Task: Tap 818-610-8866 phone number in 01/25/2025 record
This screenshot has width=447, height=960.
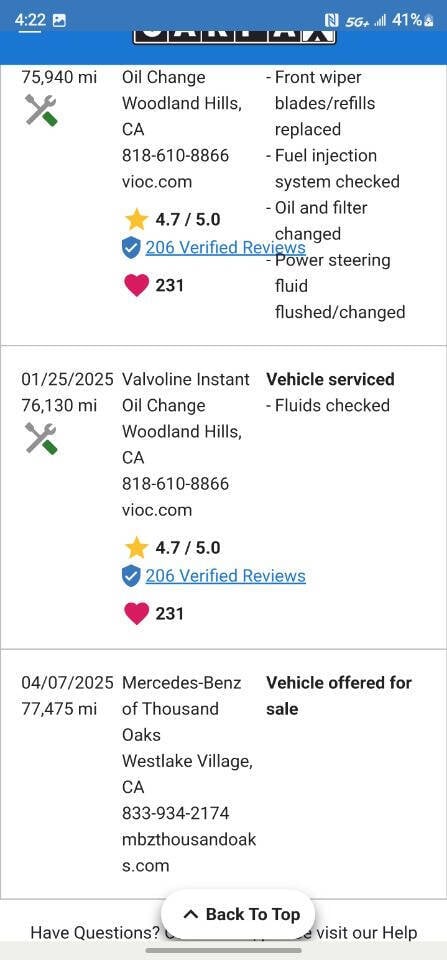Action: 176,484
